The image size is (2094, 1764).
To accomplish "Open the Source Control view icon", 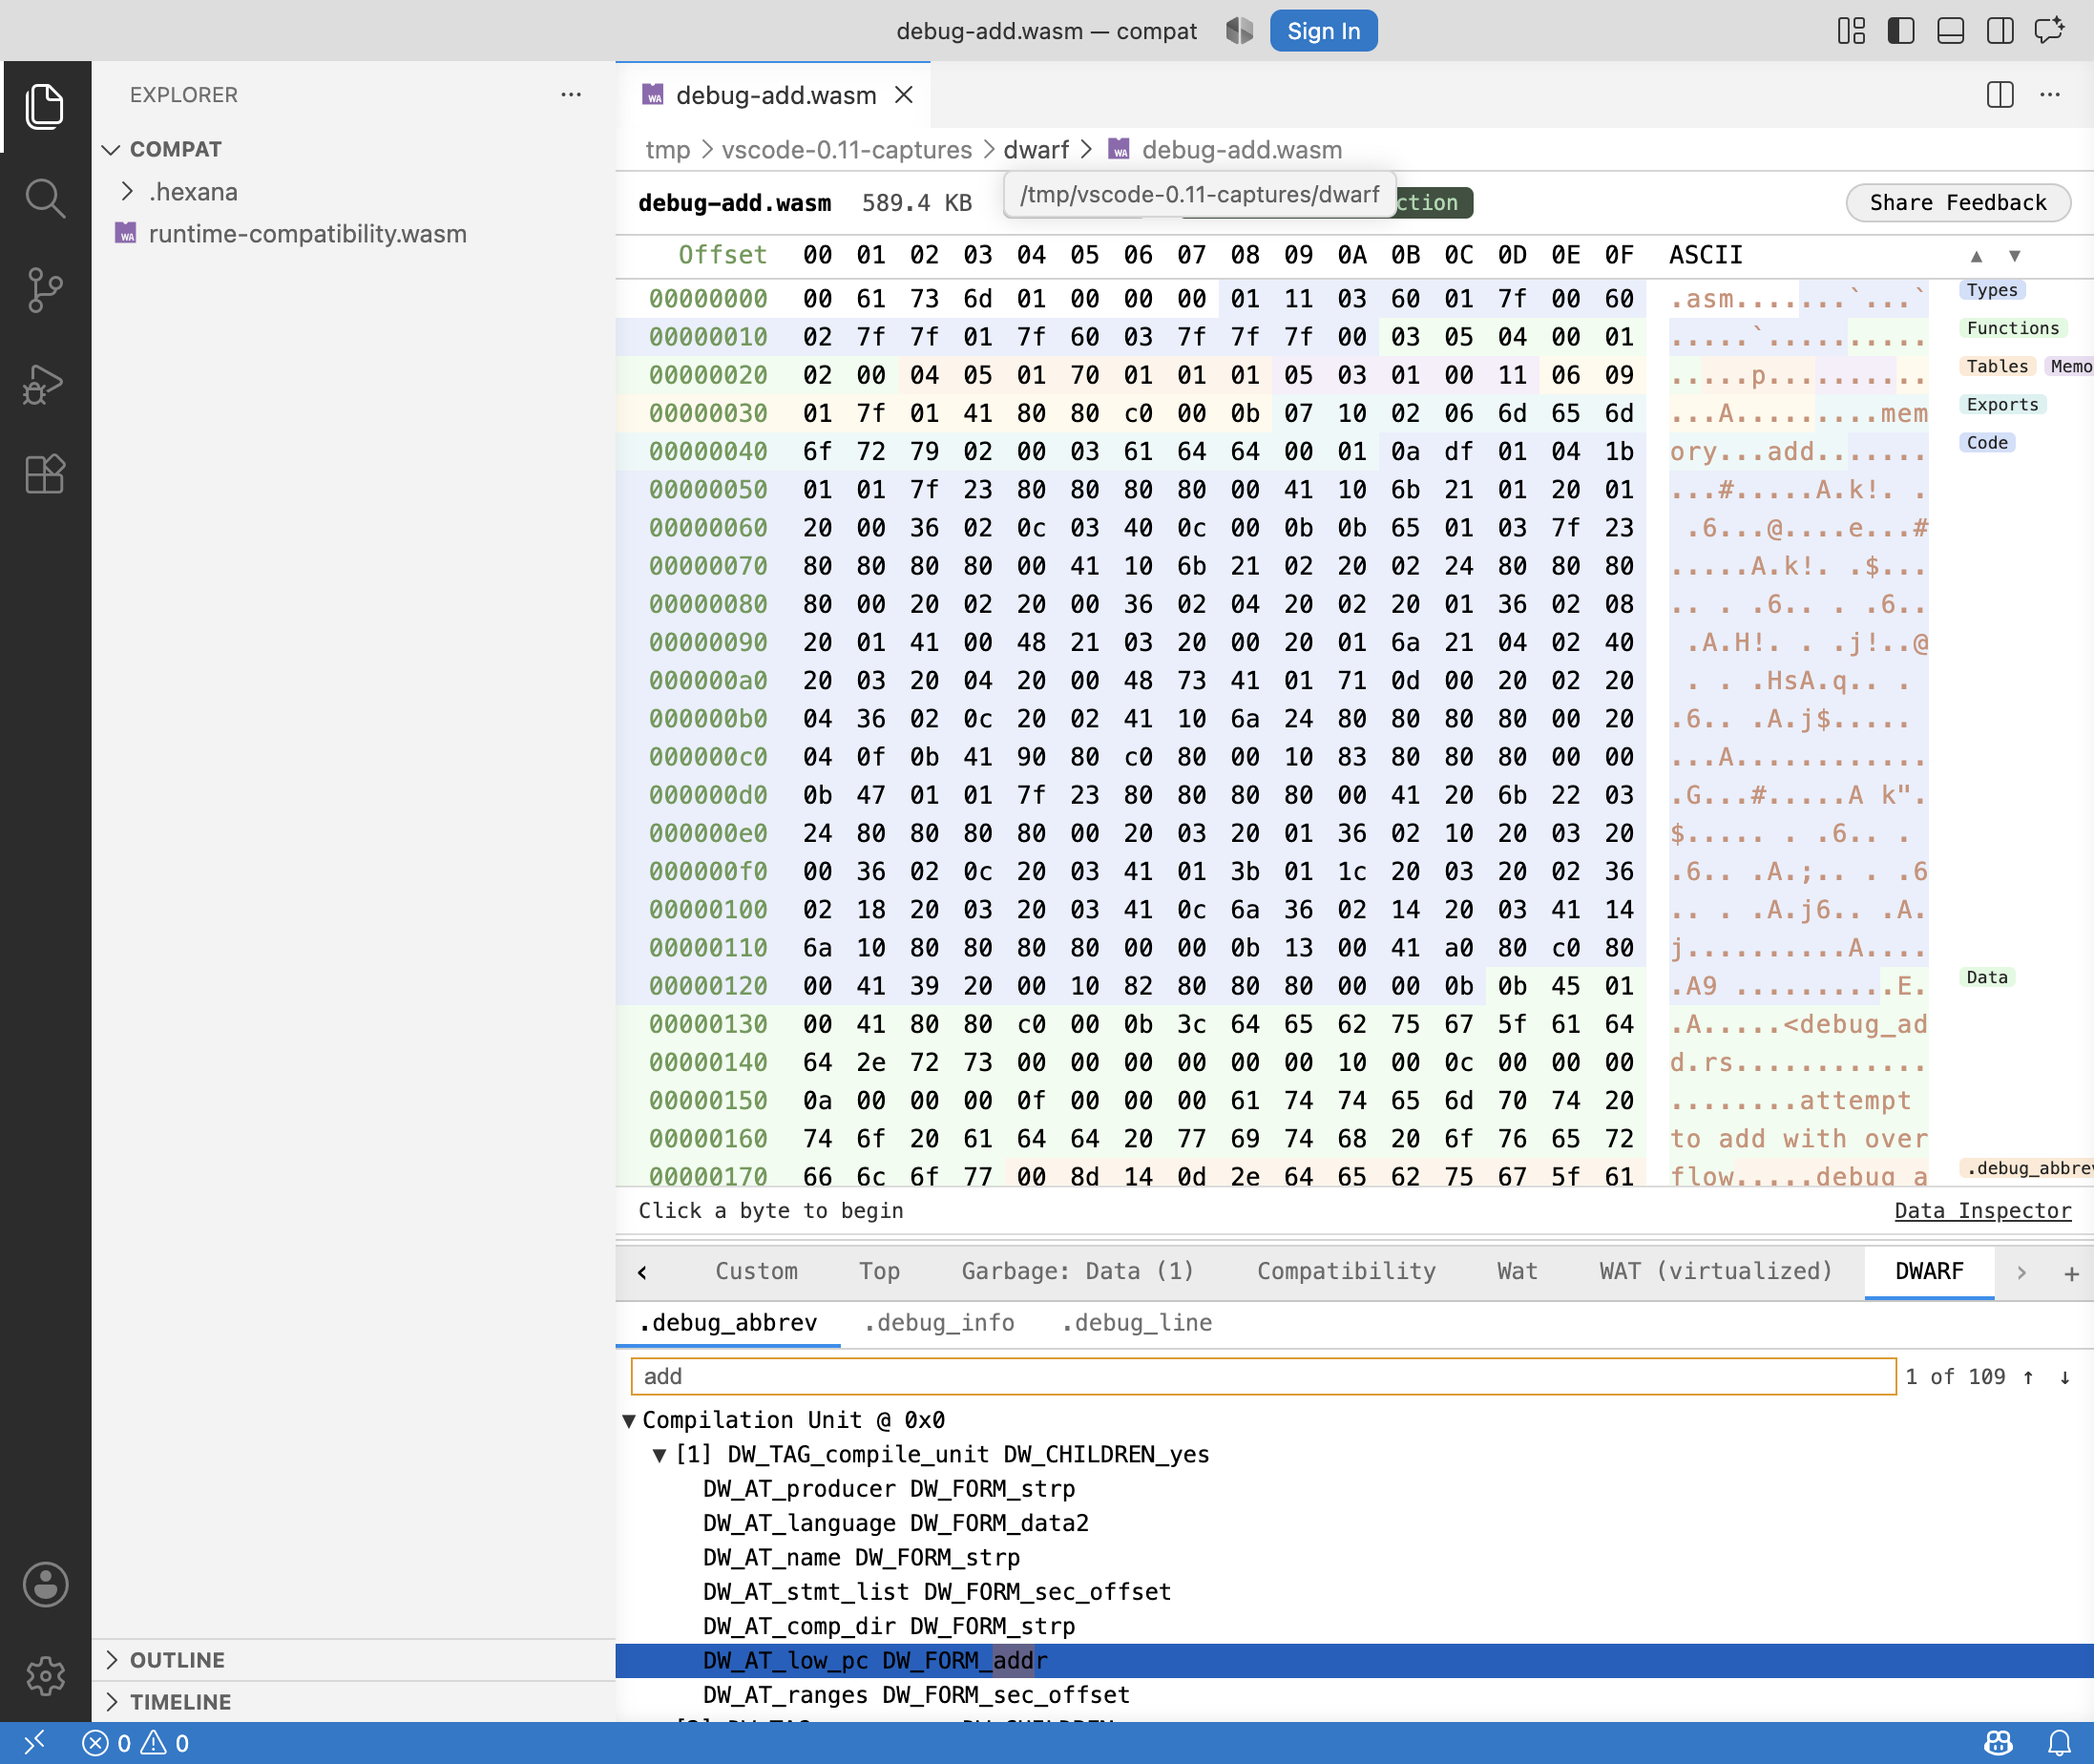I will [45, 290].
